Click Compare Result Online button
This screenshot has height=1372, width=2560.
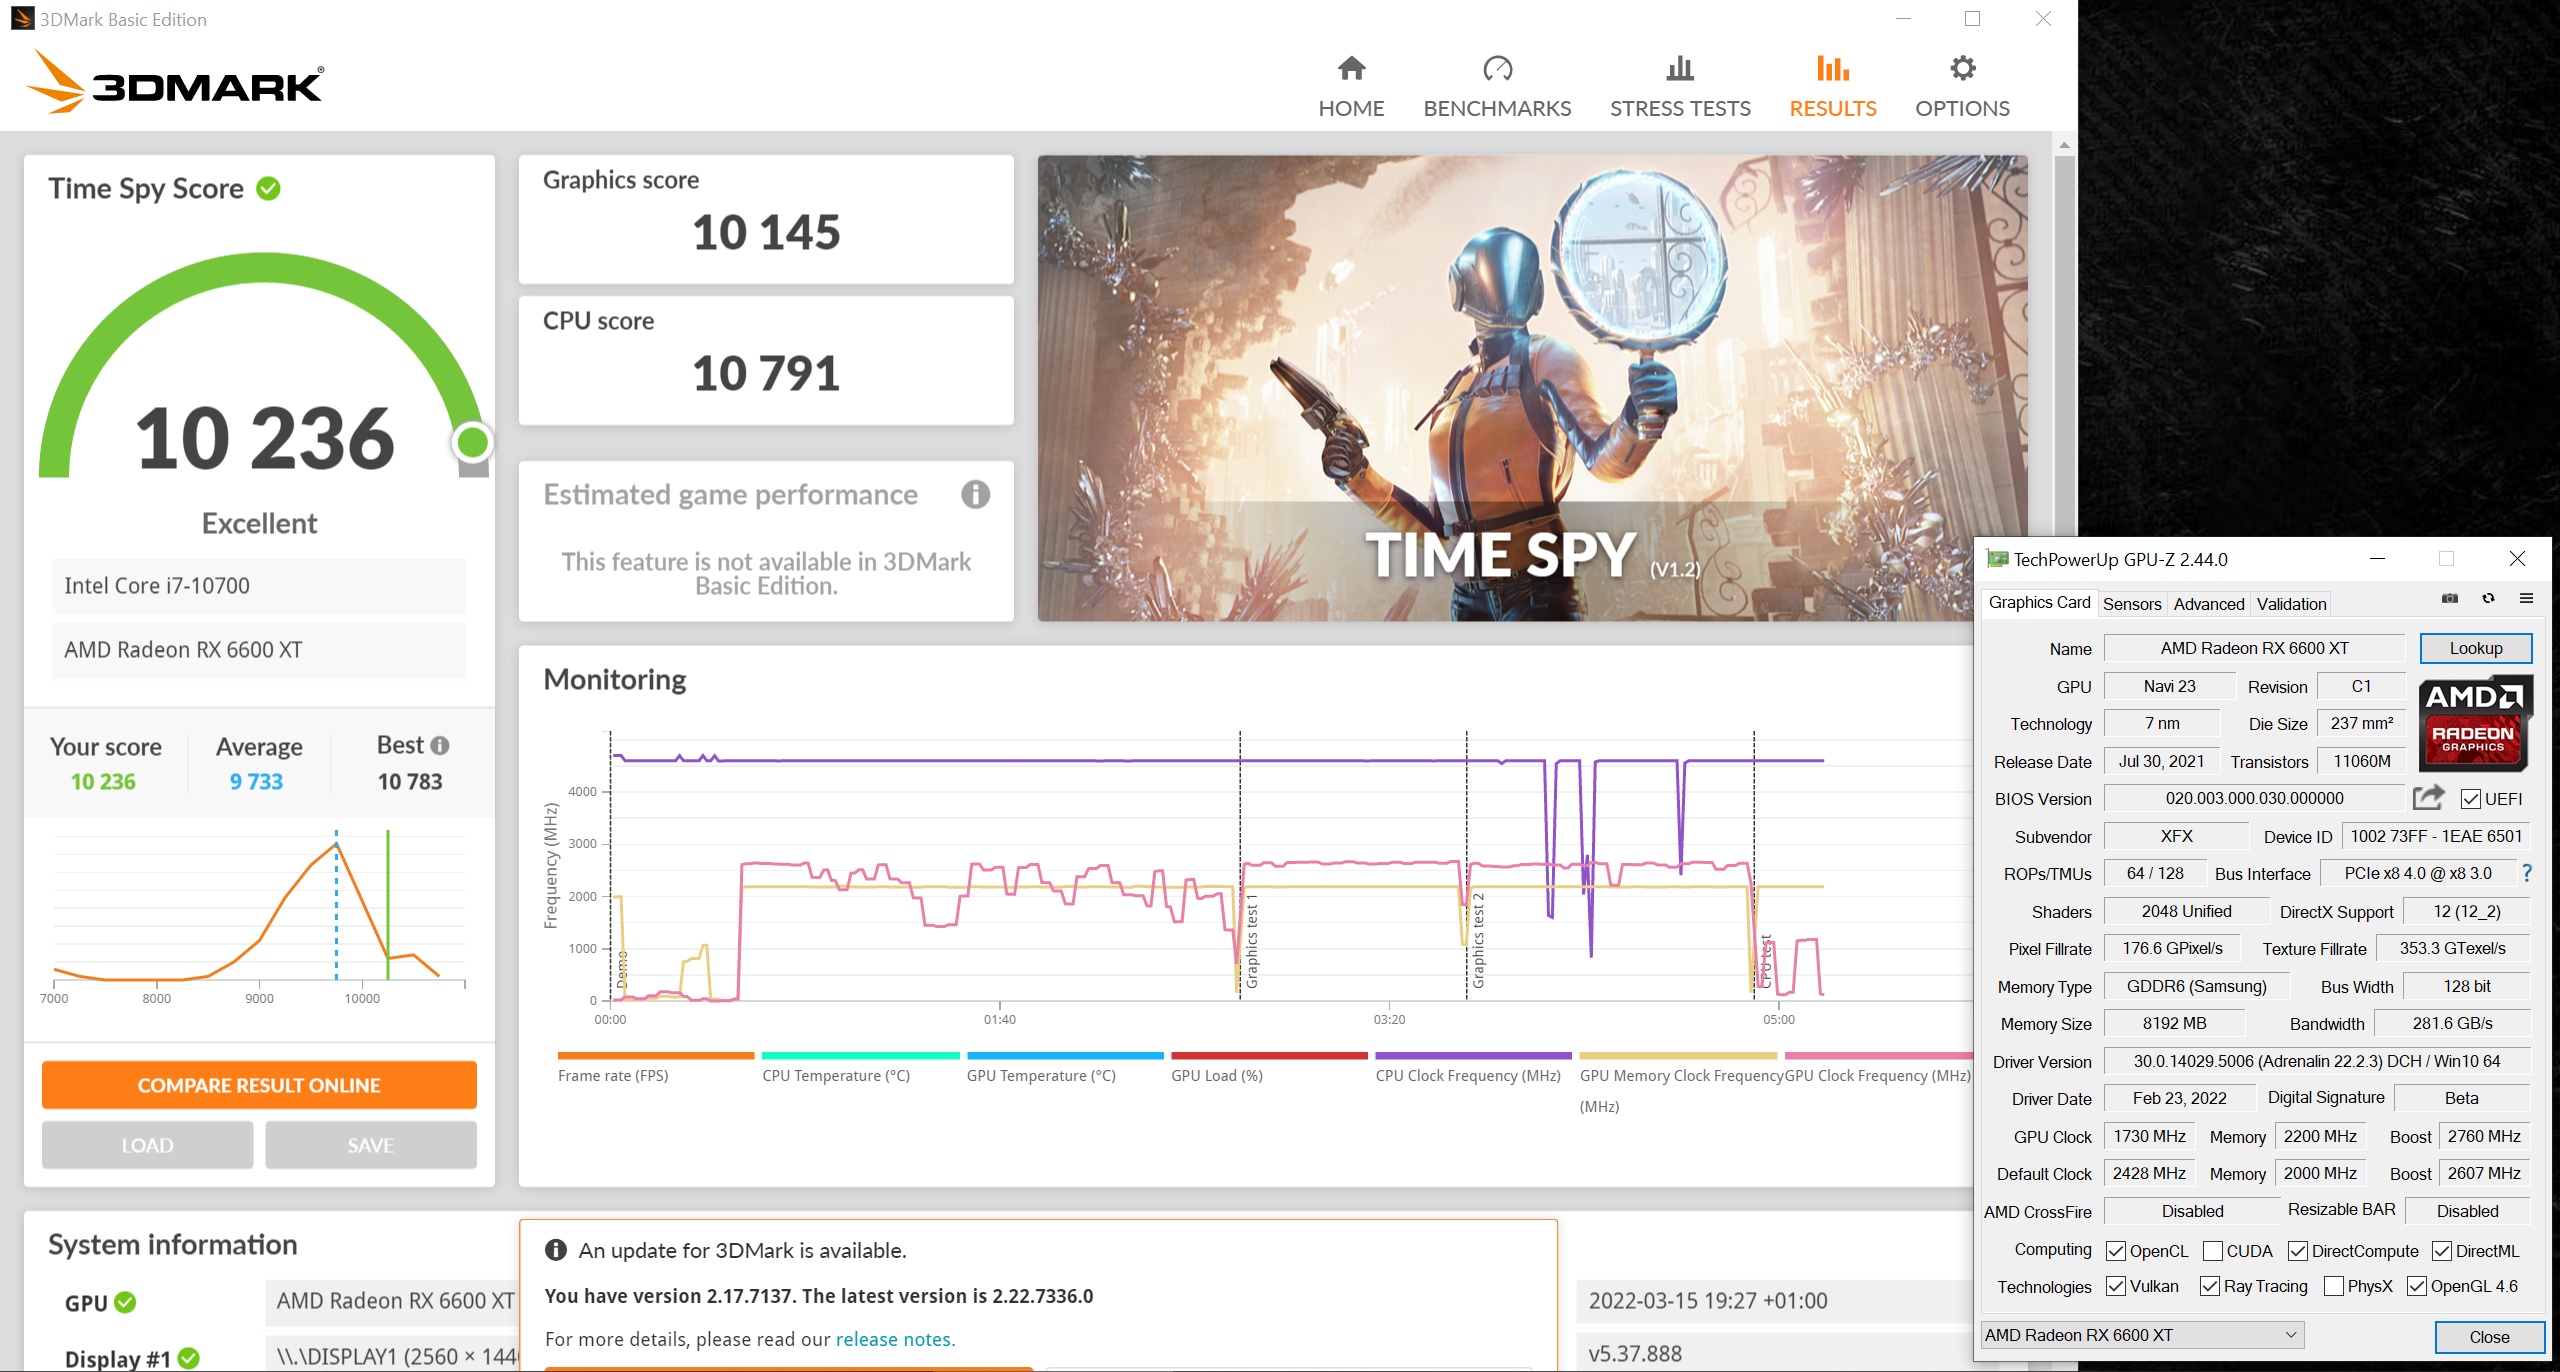(259, 1085)
